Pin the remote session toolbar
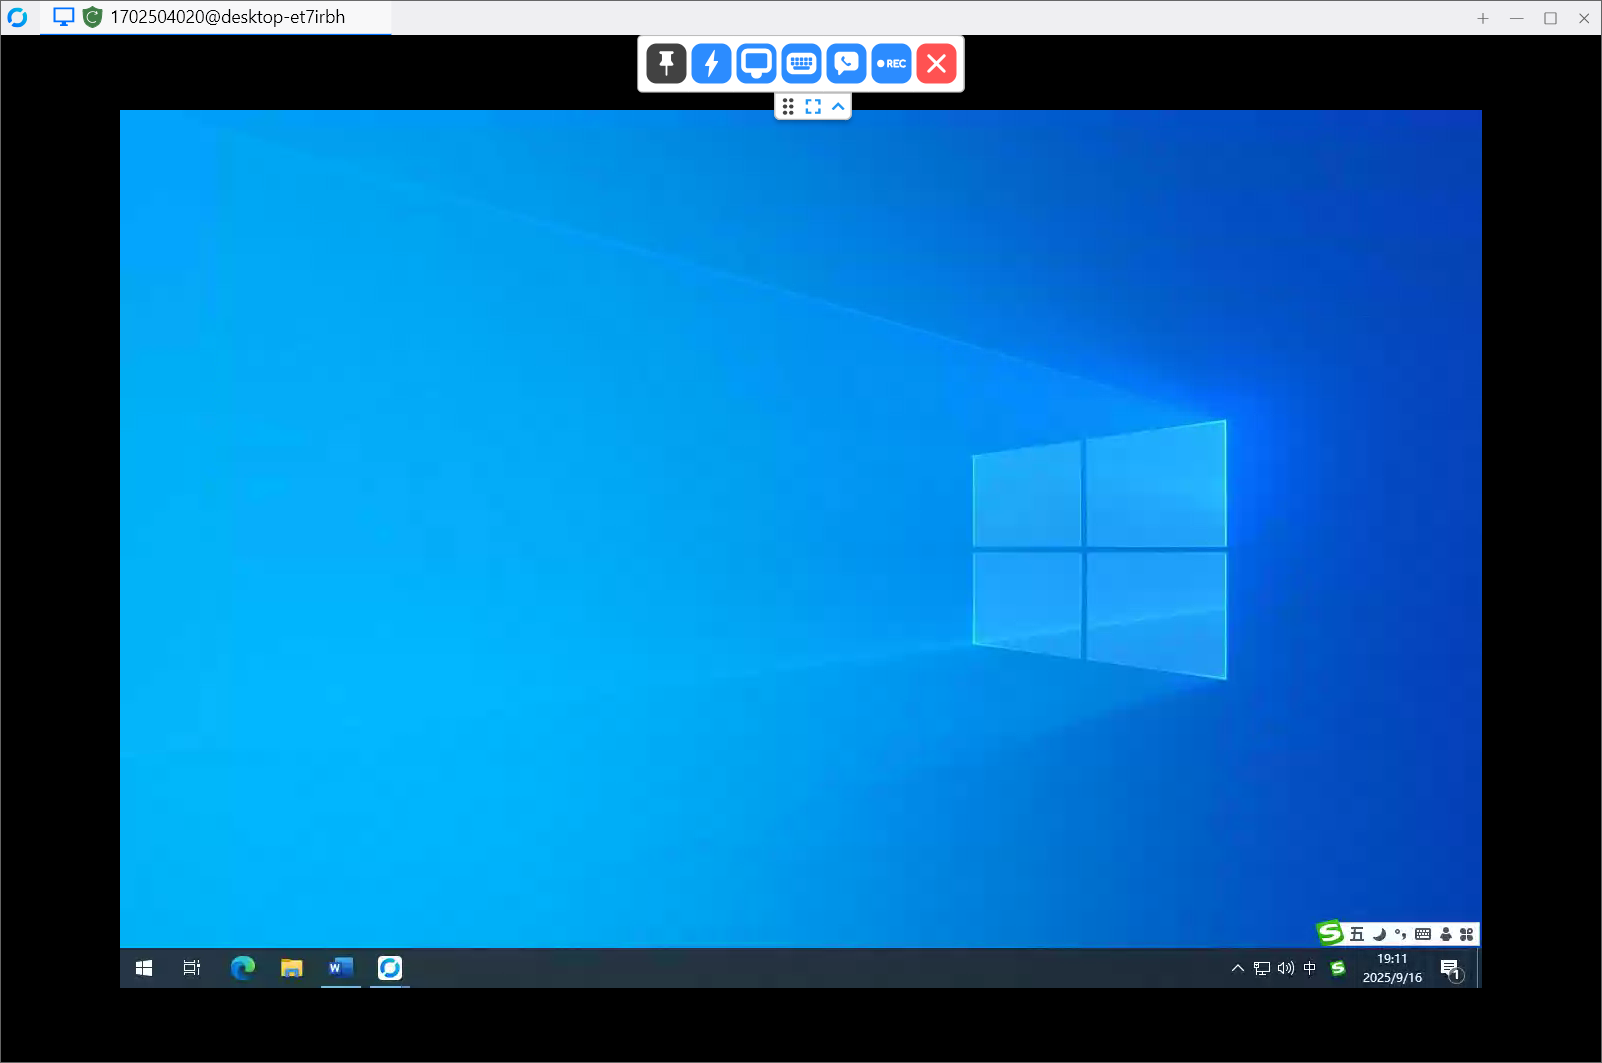The height and width of the screenshot is (1063, 1602). point(666,64)
